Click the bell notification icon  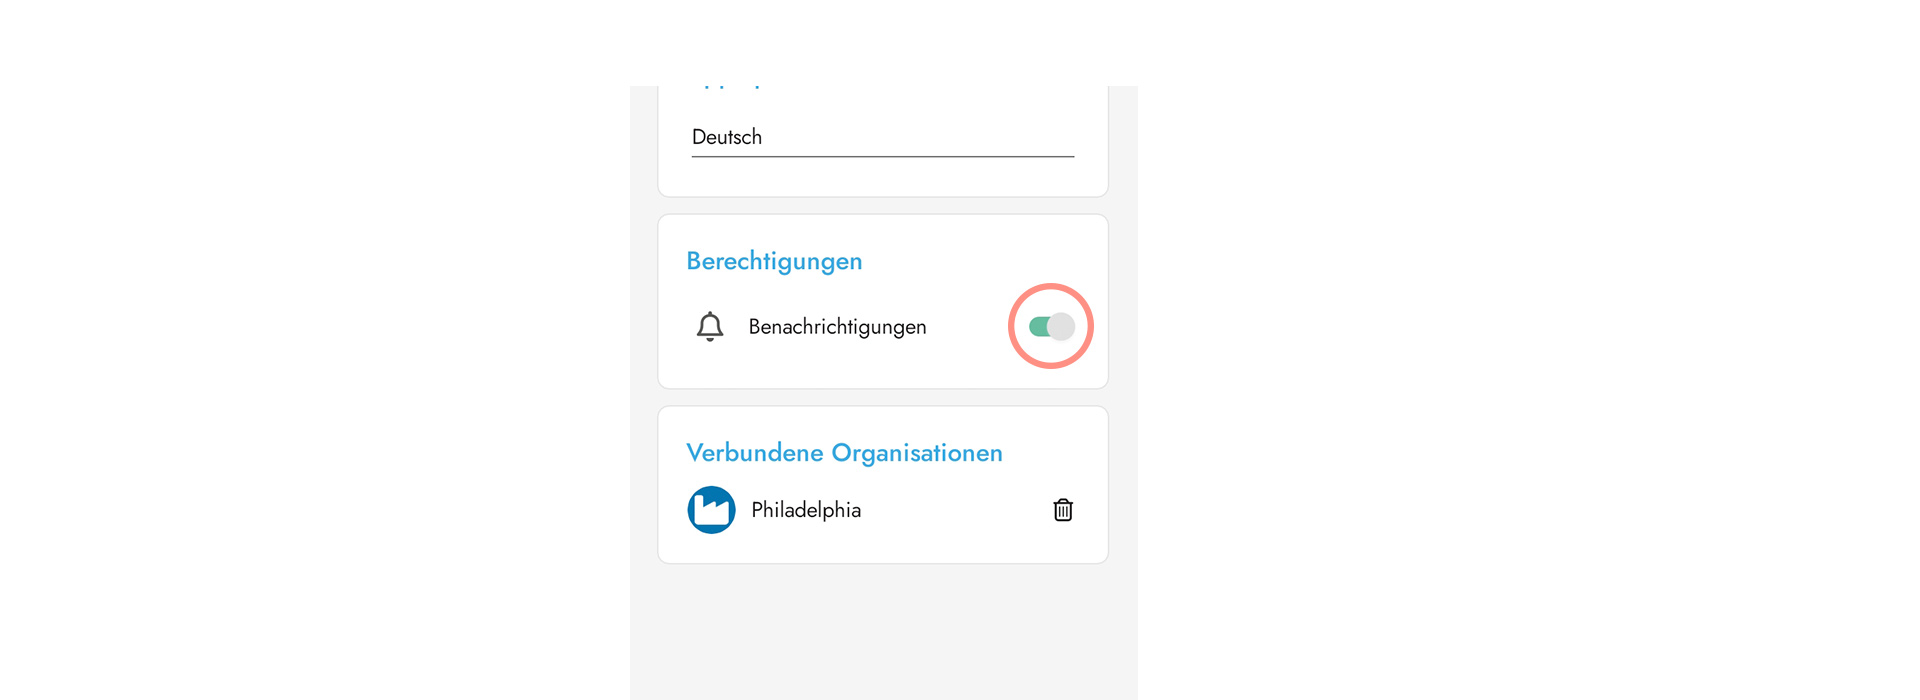[x=710, y=327]
